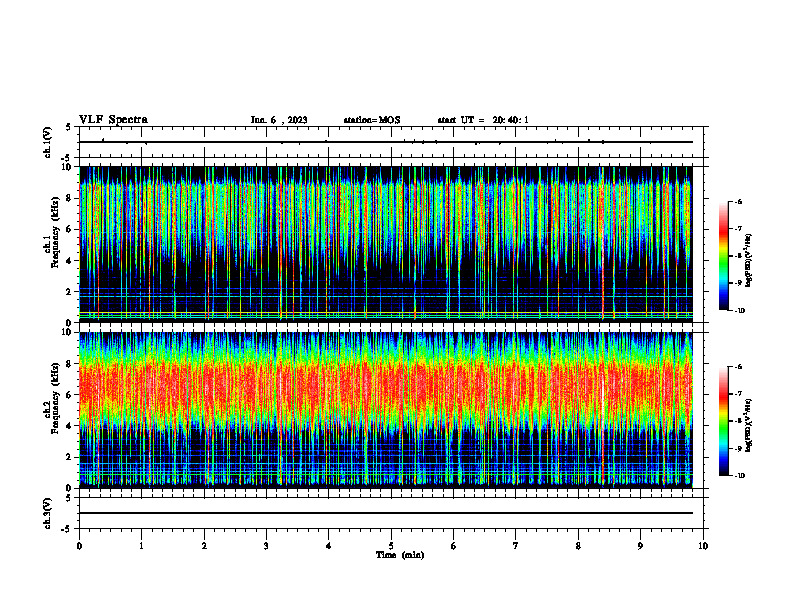Click the "VLF Spectra" plot title
This screenshot has height=612, width=792.
[113, 120]
